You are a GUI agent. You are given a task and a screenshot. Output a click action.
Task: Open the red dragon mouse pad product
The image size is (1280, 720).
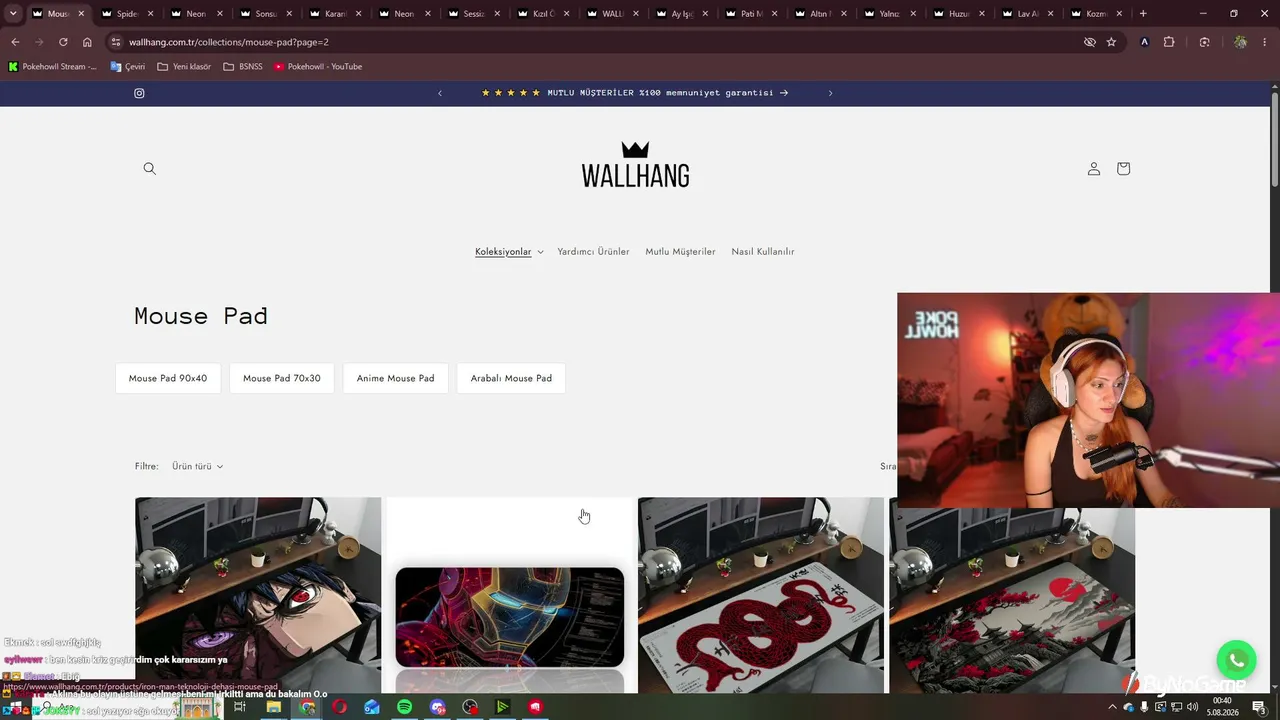pos(761,596)
